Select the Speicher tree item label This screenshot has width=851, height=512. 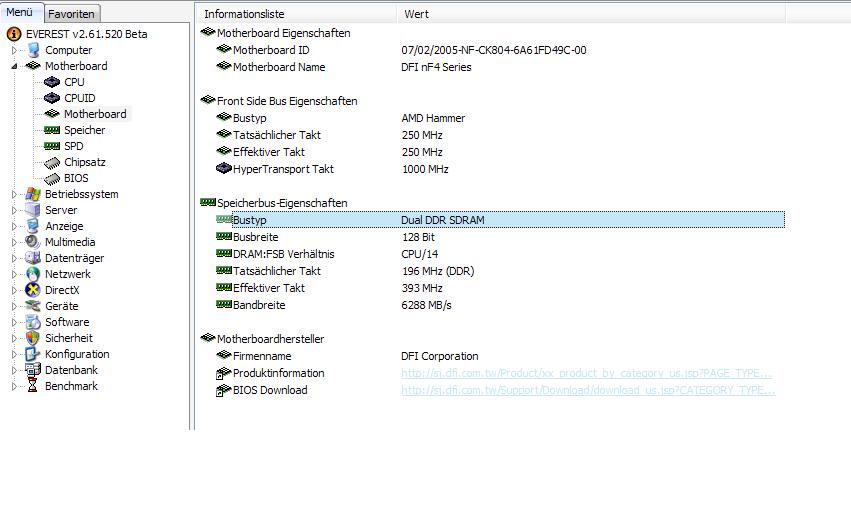click(x=85, y=130)
